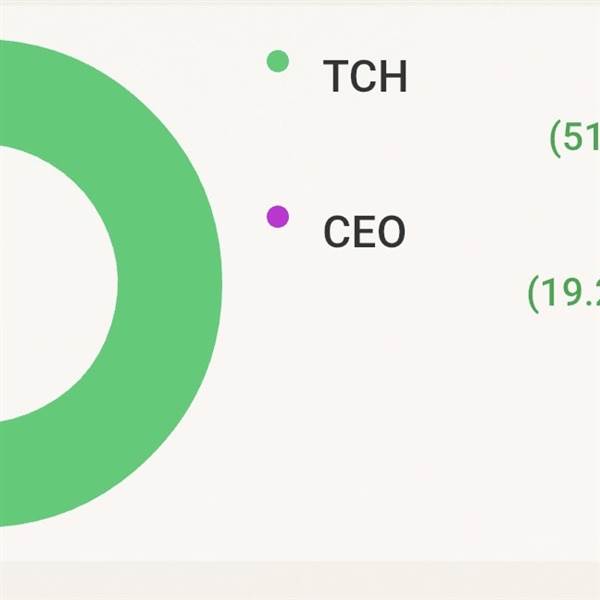Click the green TCH legend dot

[x=277, y=61]
